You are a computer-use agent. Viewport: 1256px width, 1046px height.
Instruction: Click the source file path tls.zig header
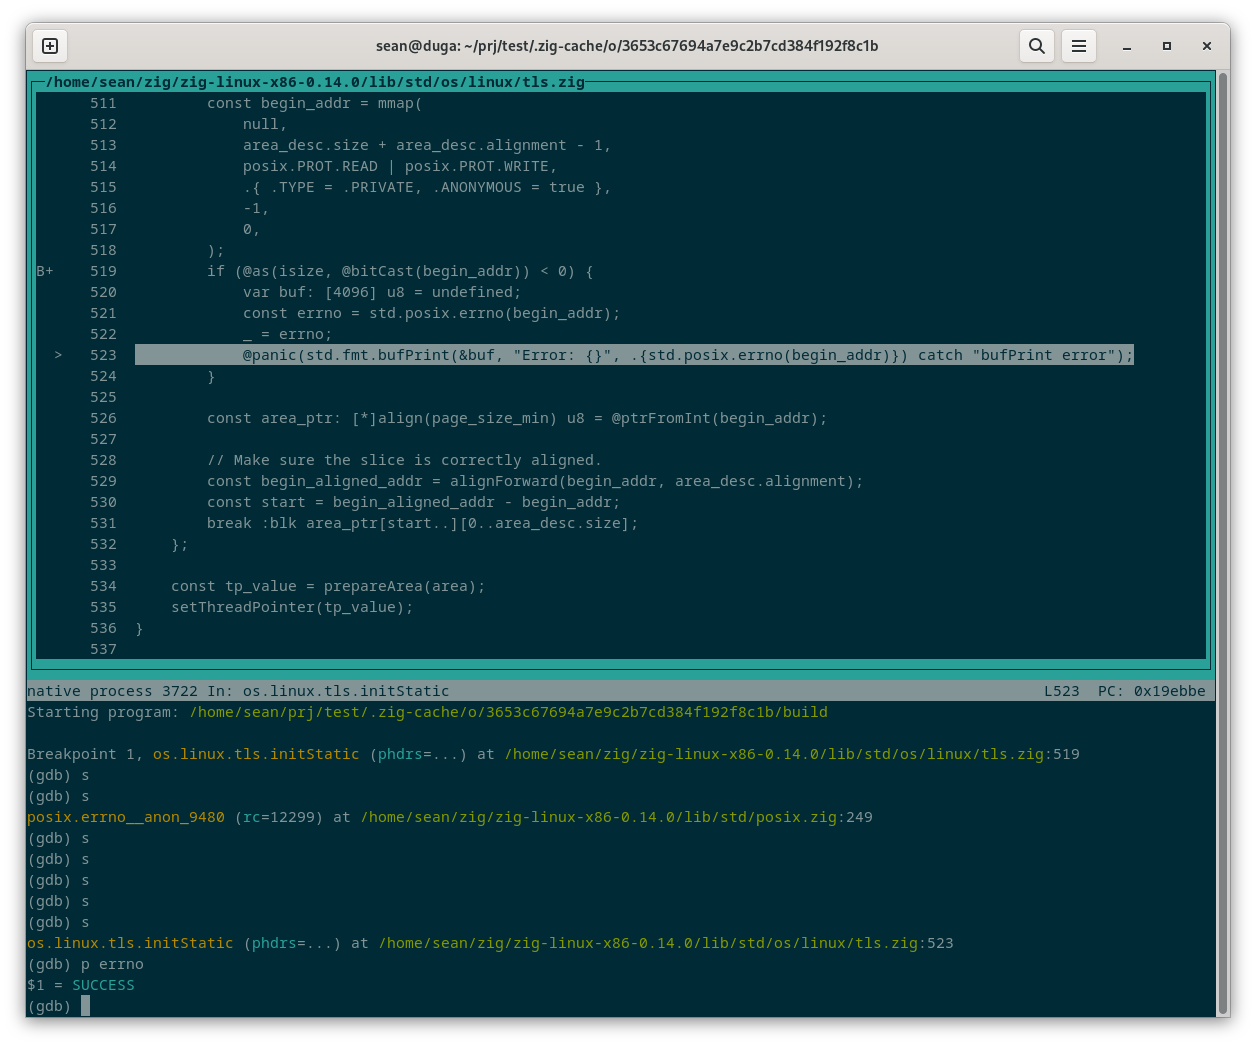tap(315, 82)
